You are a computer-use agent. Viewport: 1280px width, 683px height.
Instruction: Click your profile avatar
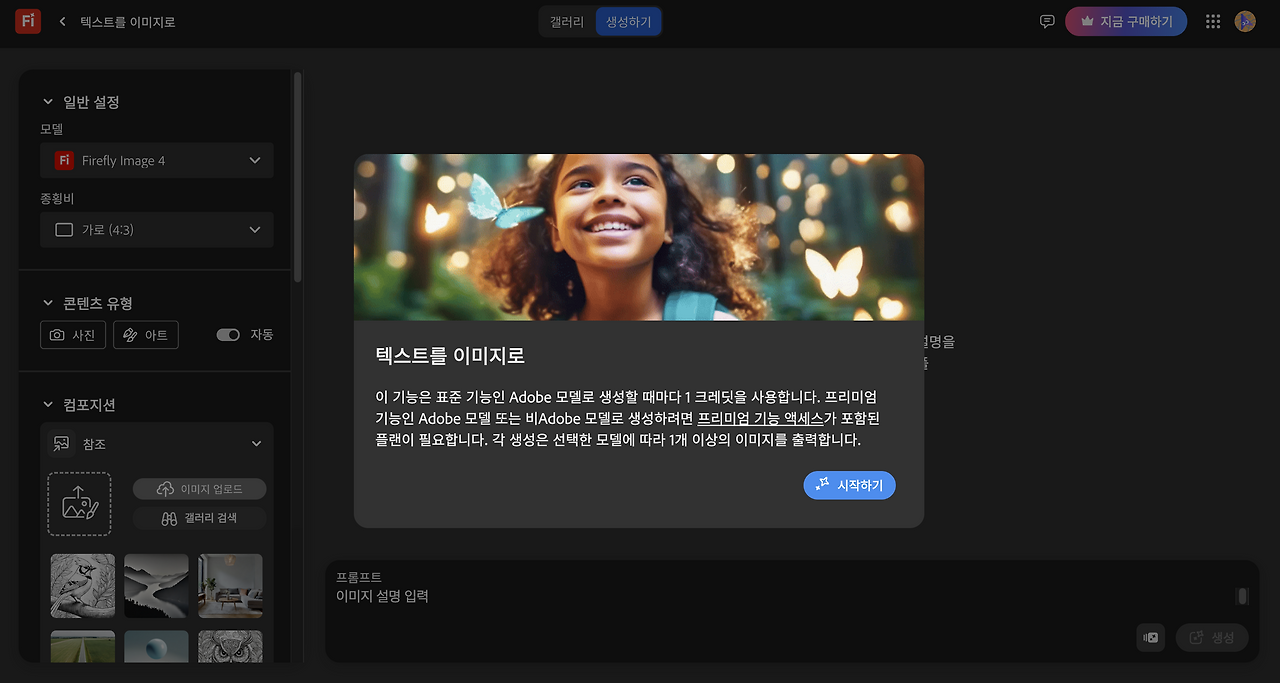coord(1244,20)
